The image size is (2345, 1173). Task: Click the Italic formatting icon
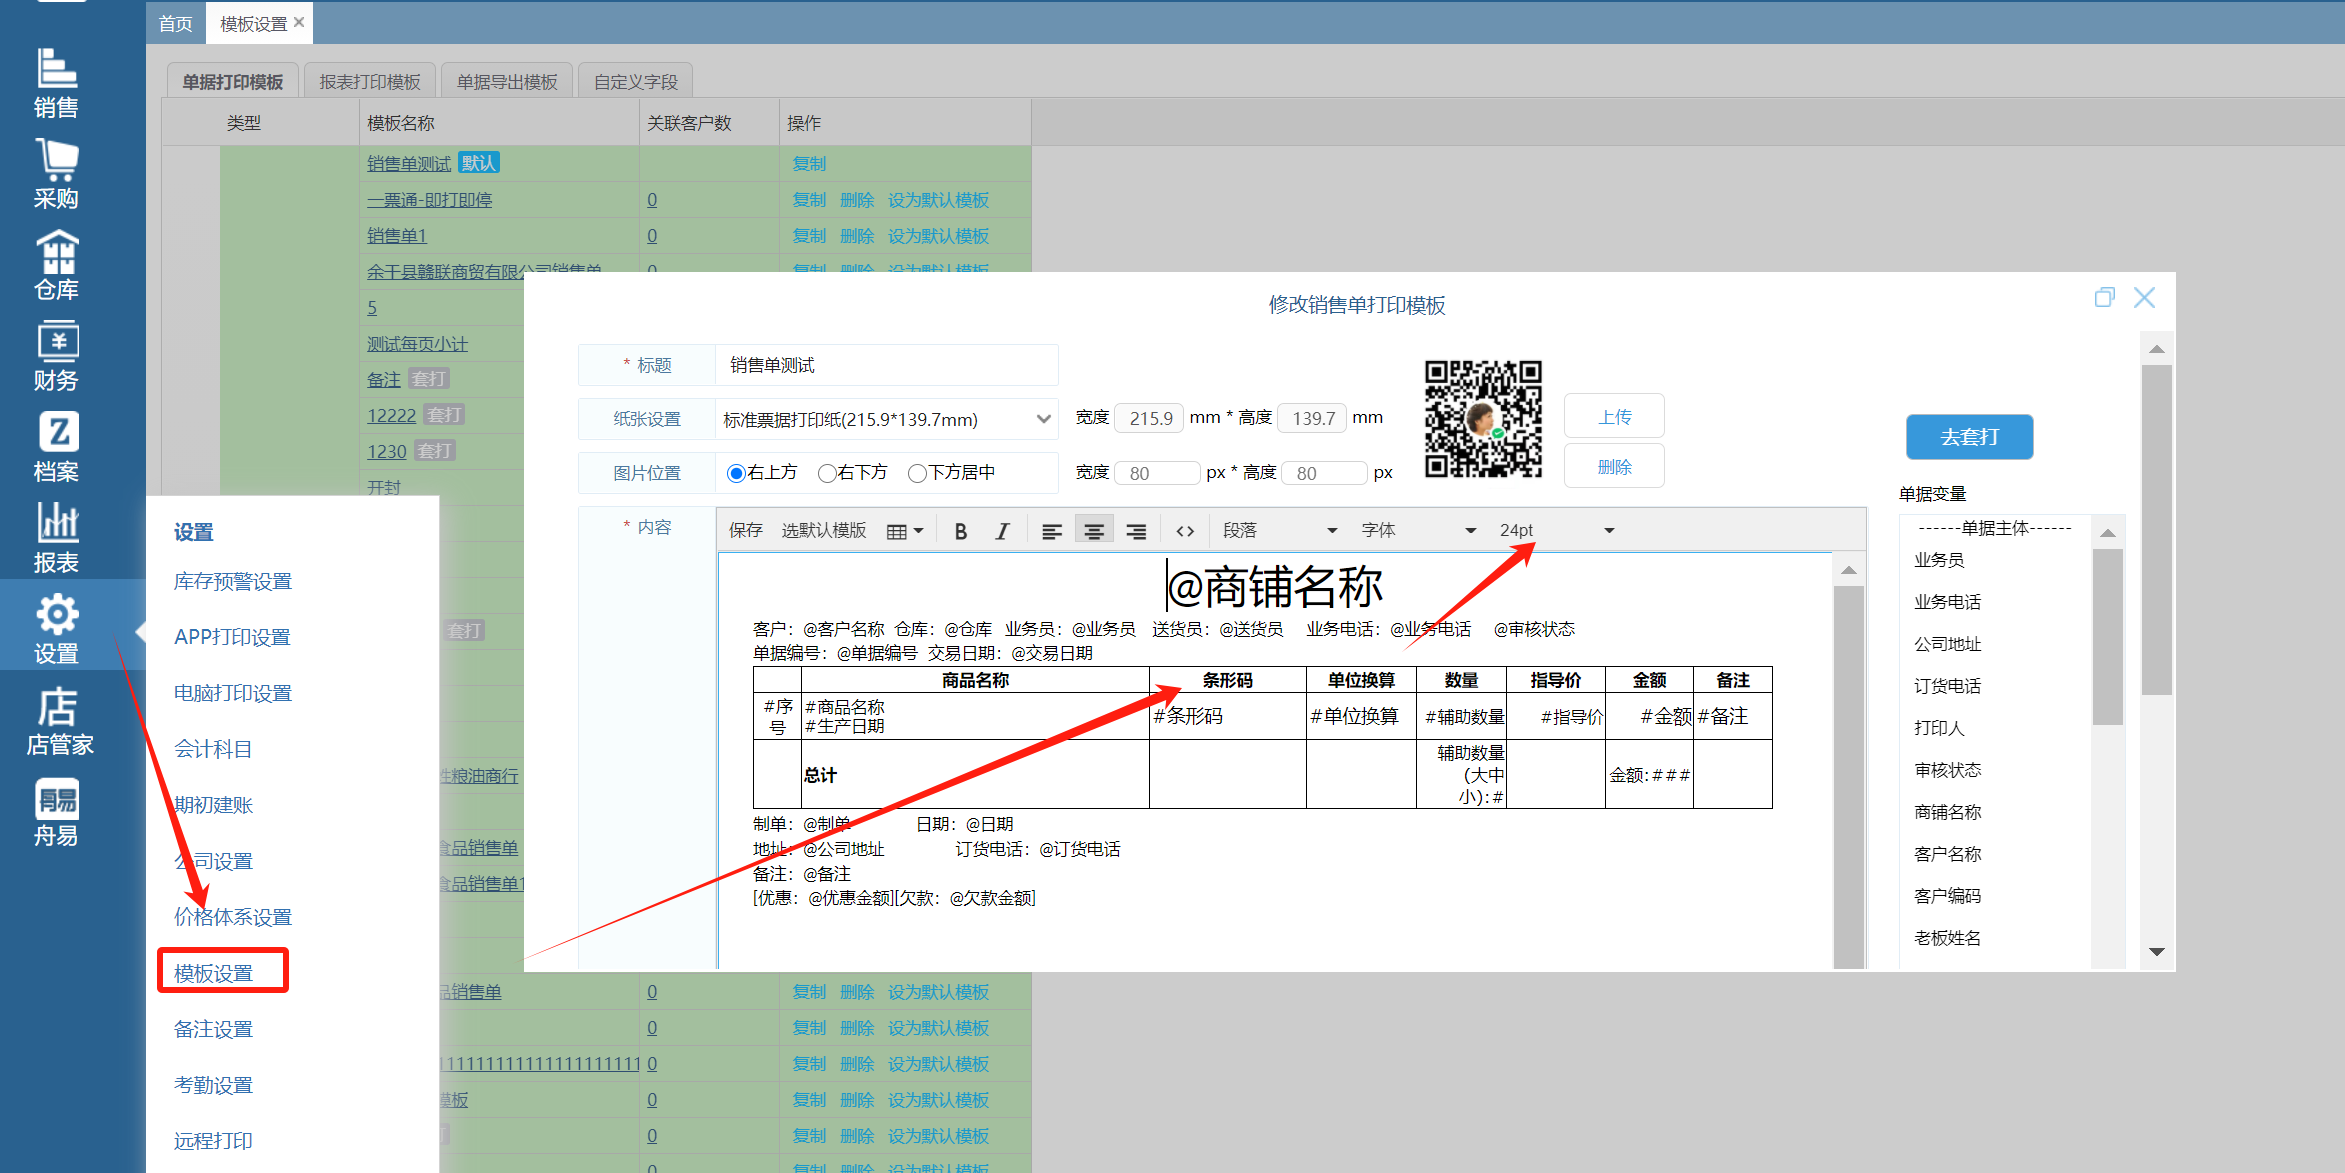click(1002, 531)
